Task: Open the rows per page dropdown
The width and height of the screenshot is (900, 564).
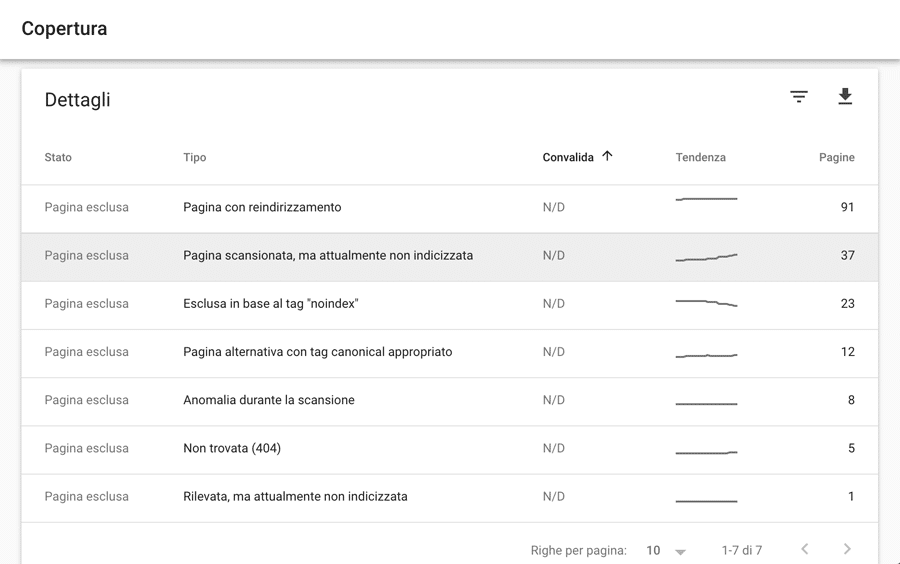Action: click(666, 550)
